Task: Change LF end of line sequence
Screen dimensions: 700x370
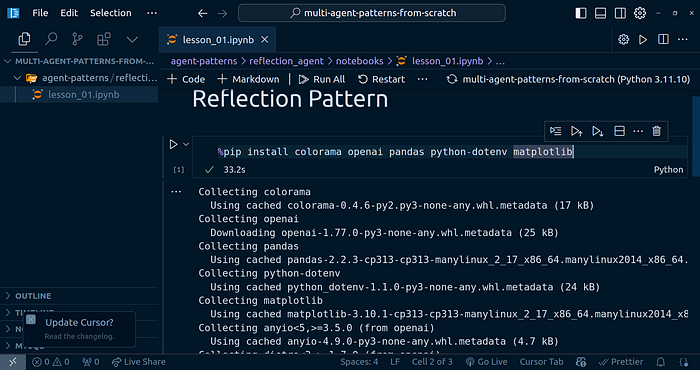Action: [x=395, y=362]
